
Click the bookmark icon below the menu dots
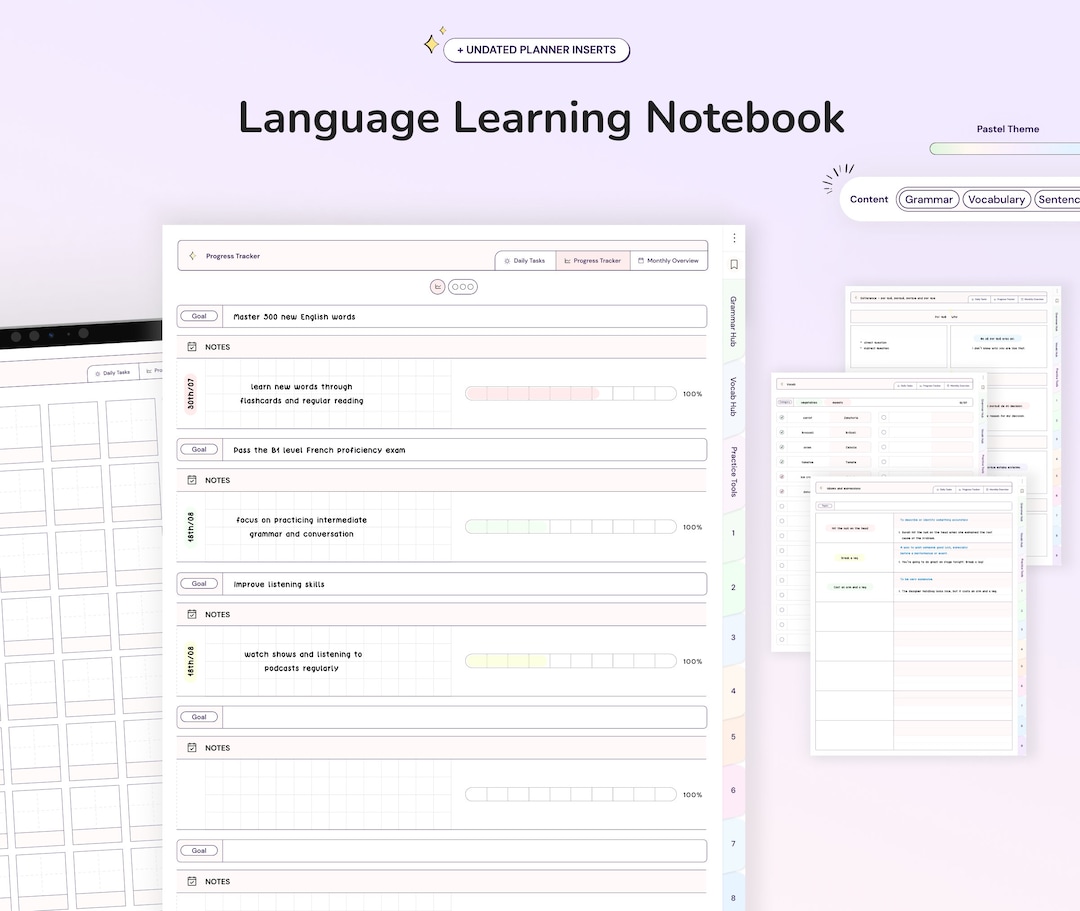(x=734, y=263)
